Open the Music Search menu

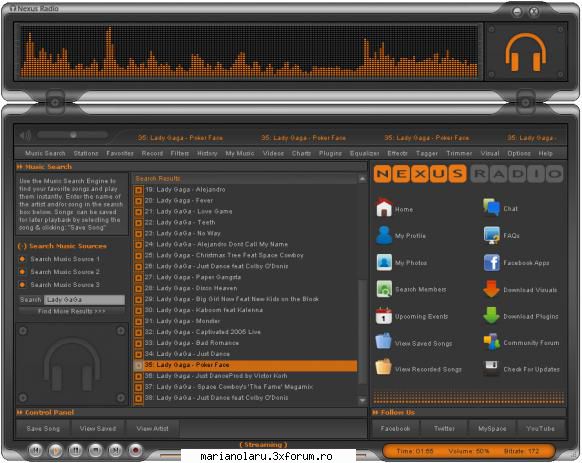[45, 153]
